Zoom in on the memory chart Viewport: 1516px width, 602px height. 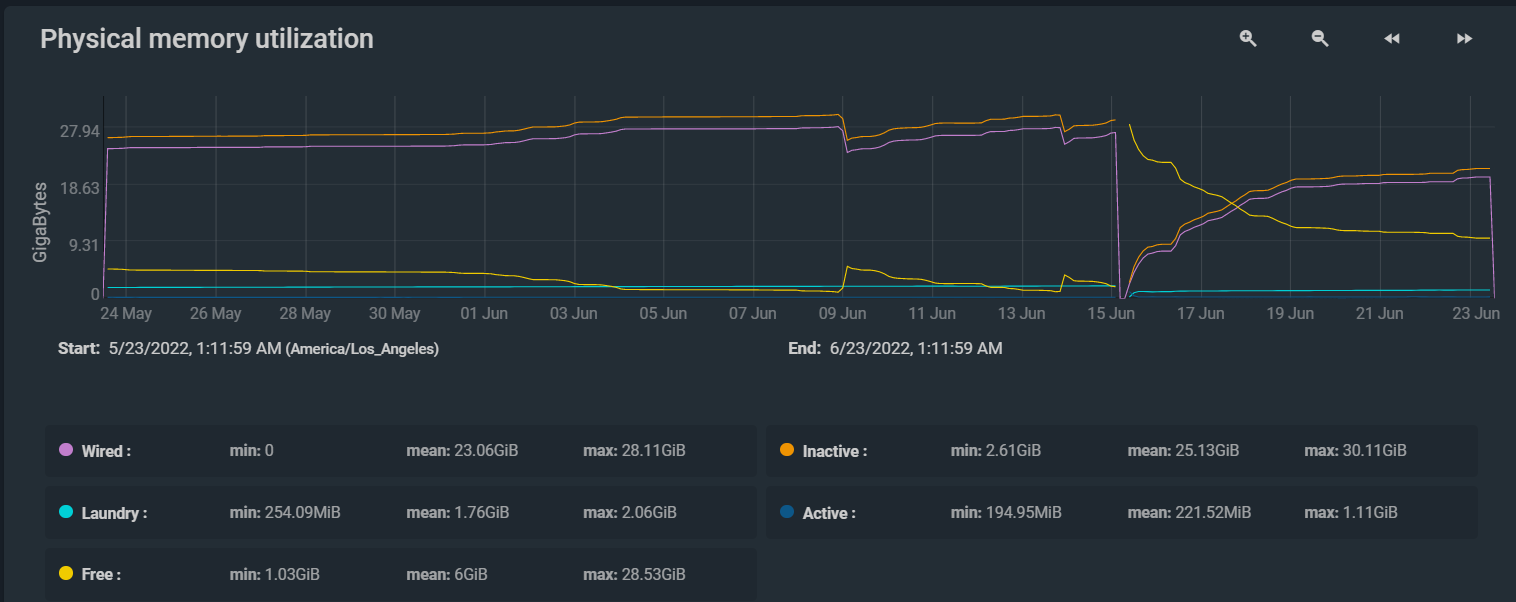click(1248, 38)
